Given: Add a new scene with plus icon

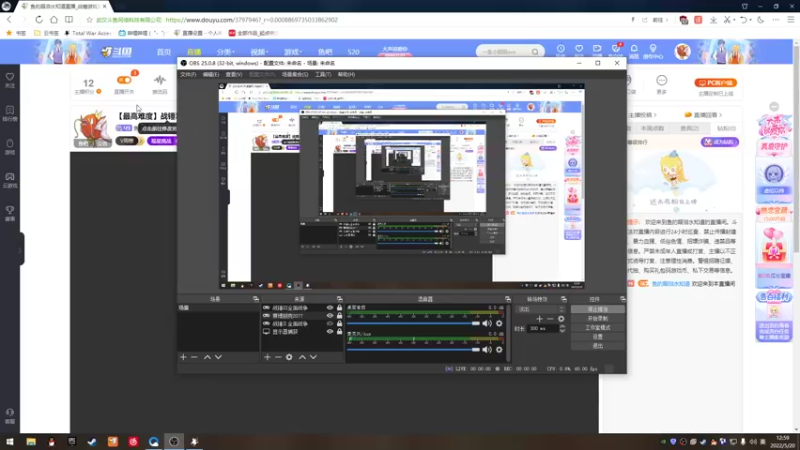Looking at the screenshot, I should (183, 357).
